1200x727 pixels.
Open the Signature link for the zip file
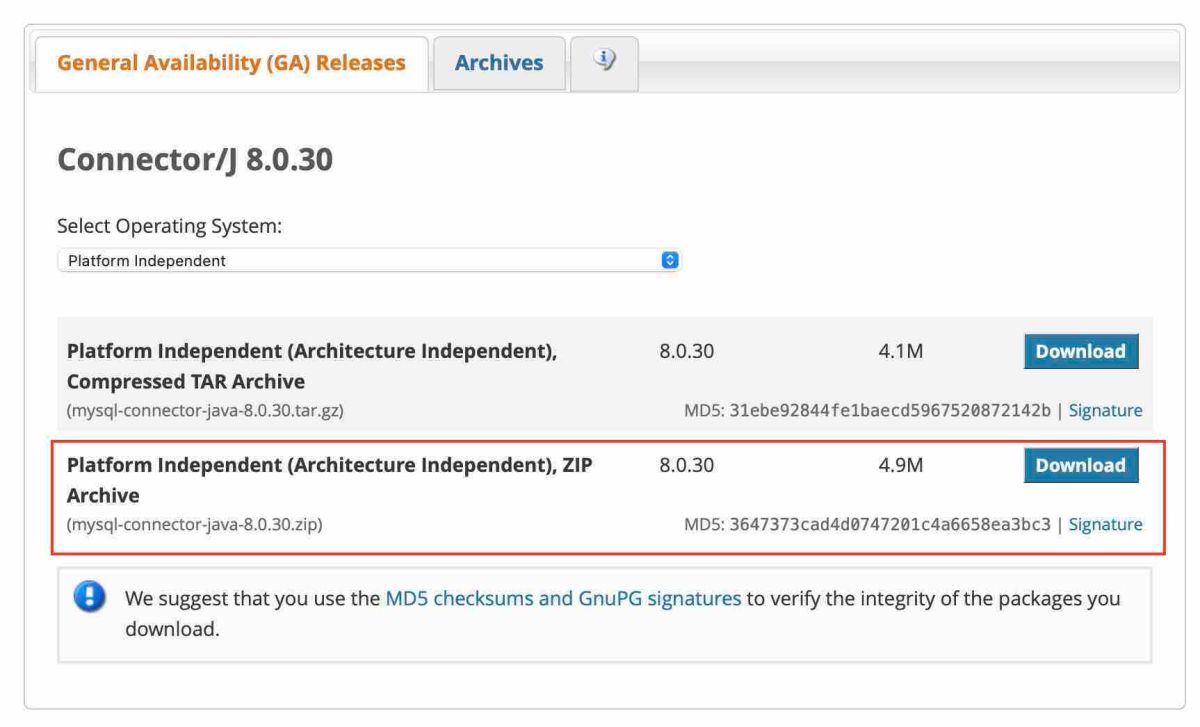(x=1105, y=524)
